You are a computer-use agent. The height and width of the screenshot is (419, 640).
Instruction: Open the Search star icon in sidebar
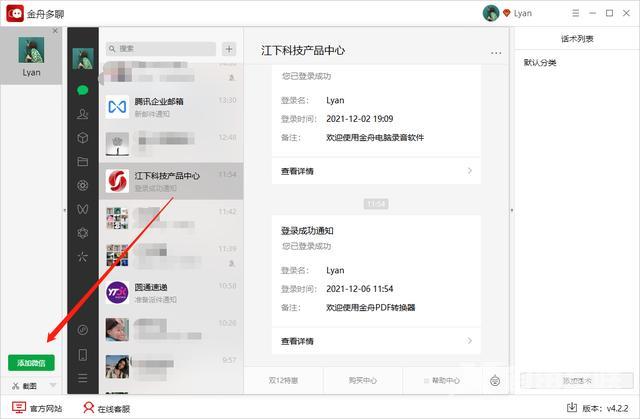(82, 257)
